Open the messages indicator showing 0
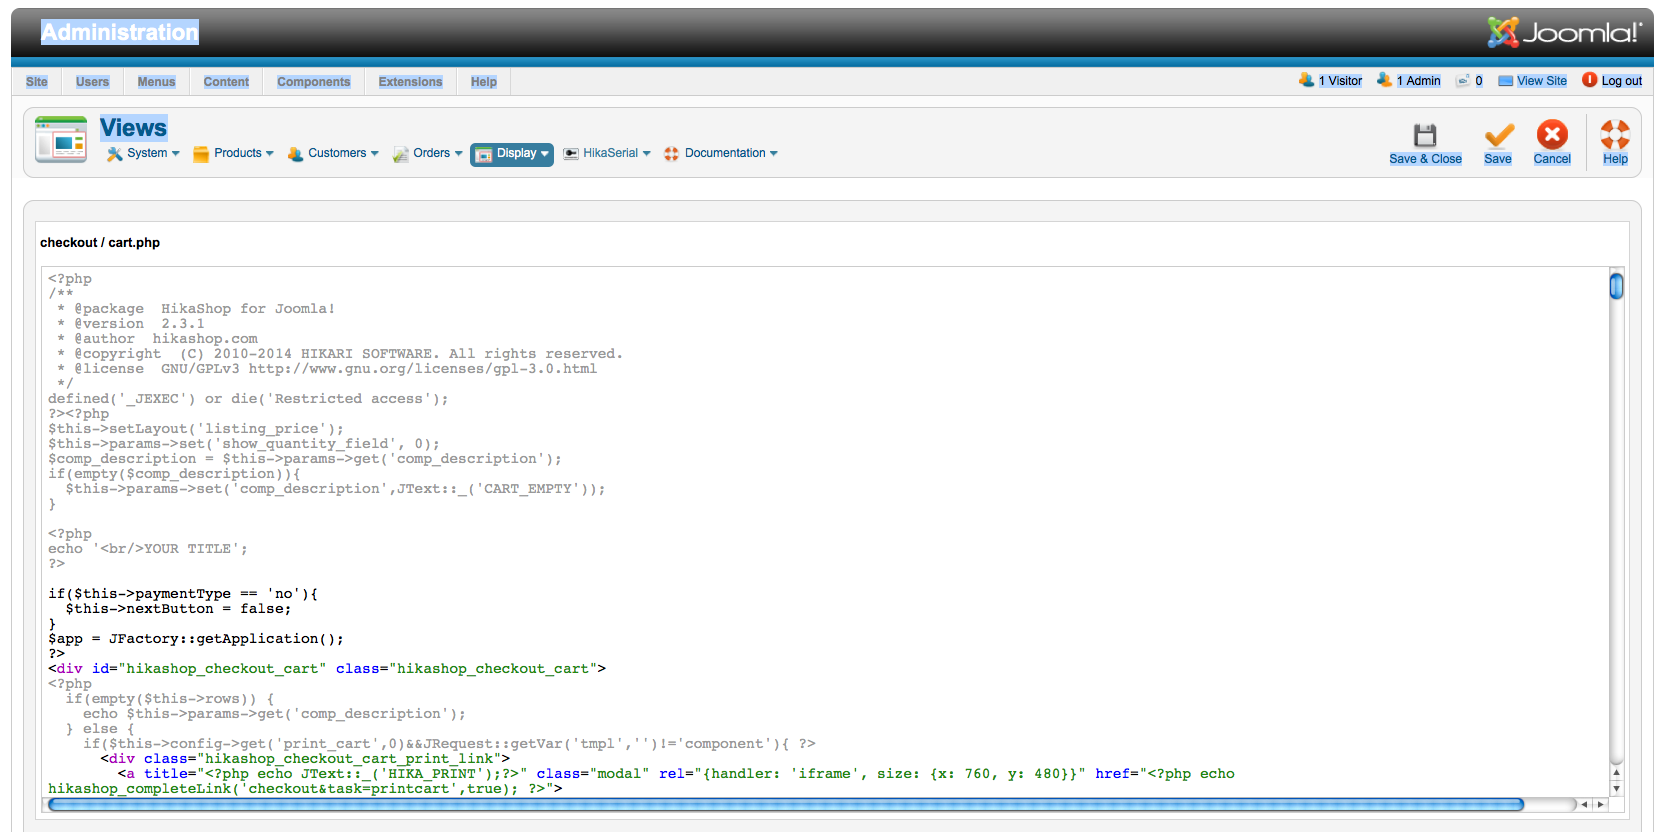Viewport: 1662px width, 832px height. pos(1470,81)
